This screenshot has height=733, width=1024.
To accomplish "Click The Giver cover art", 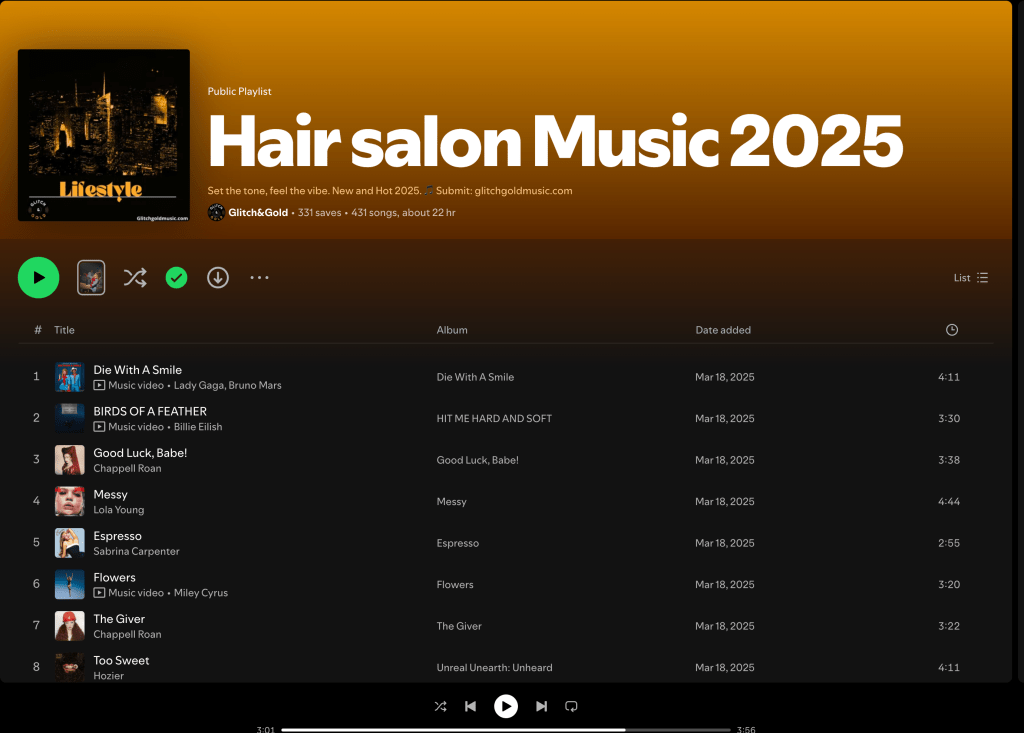I will (69, 626).
